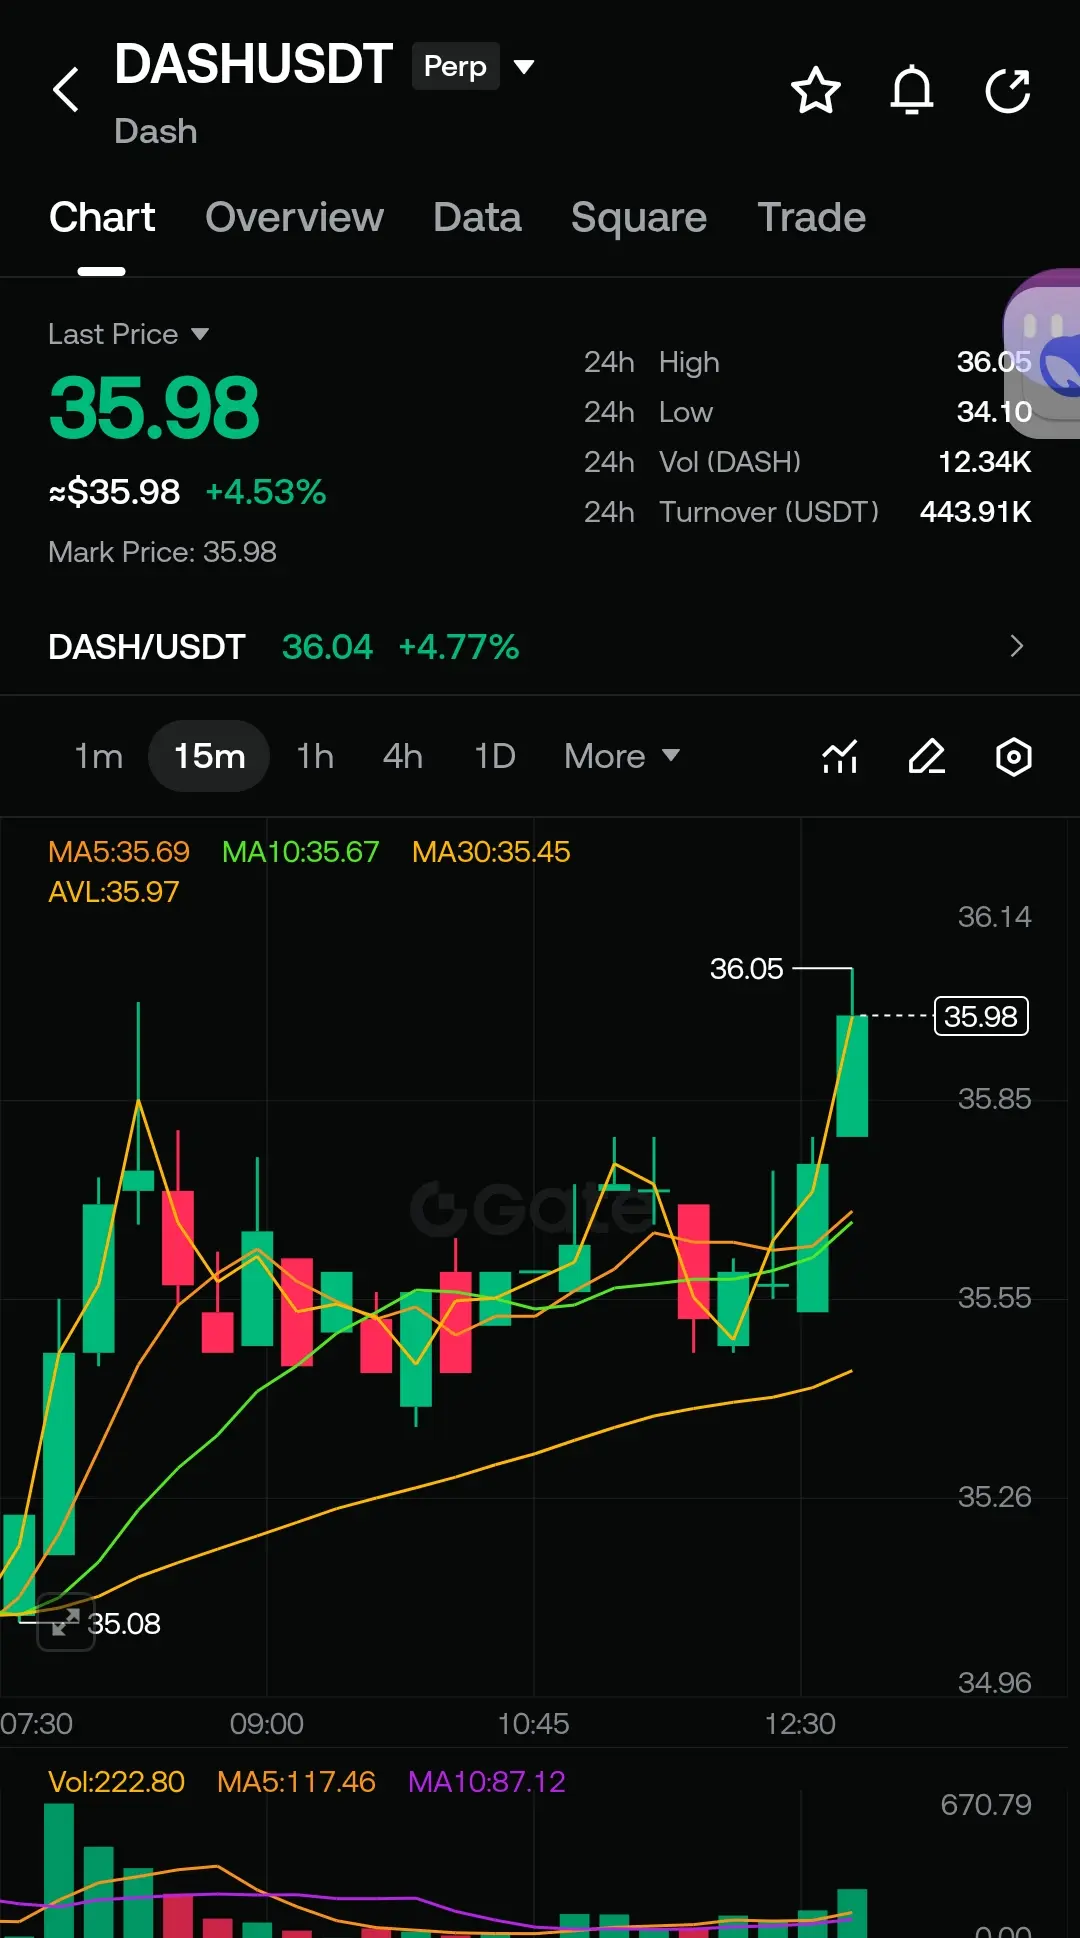Open the More timeframes dropdown
The width and height of the screenshot is (1080, 1938).
tap(622, 756)
